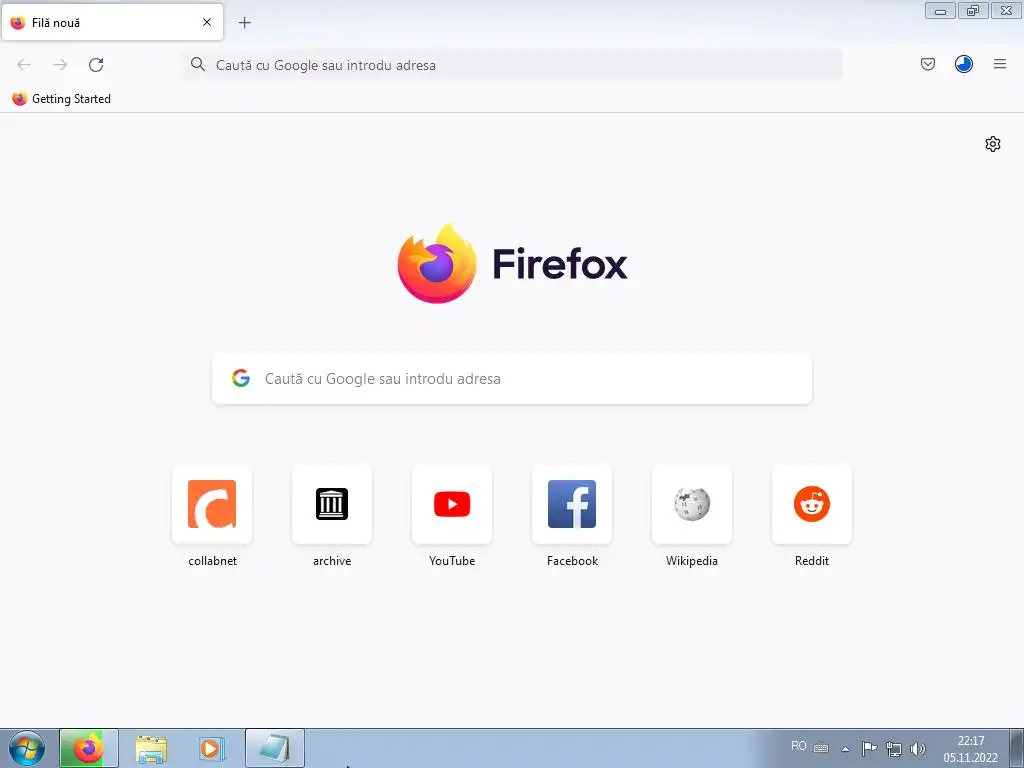
Task: Reload the current page
Action: 96,65
